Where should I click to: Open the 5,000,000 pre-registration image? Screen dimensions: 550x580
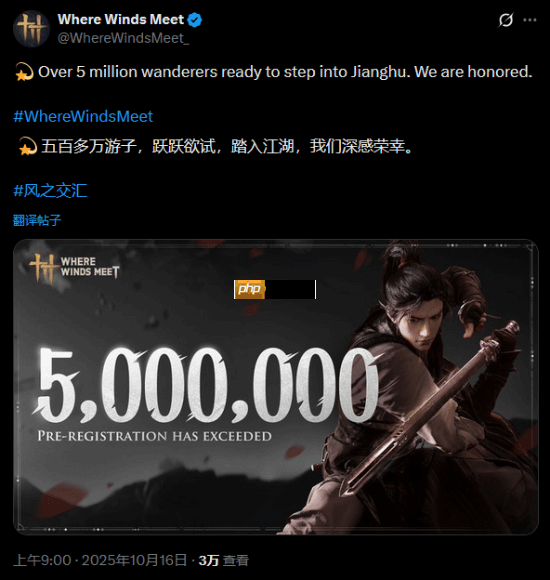tap(276, 387)
